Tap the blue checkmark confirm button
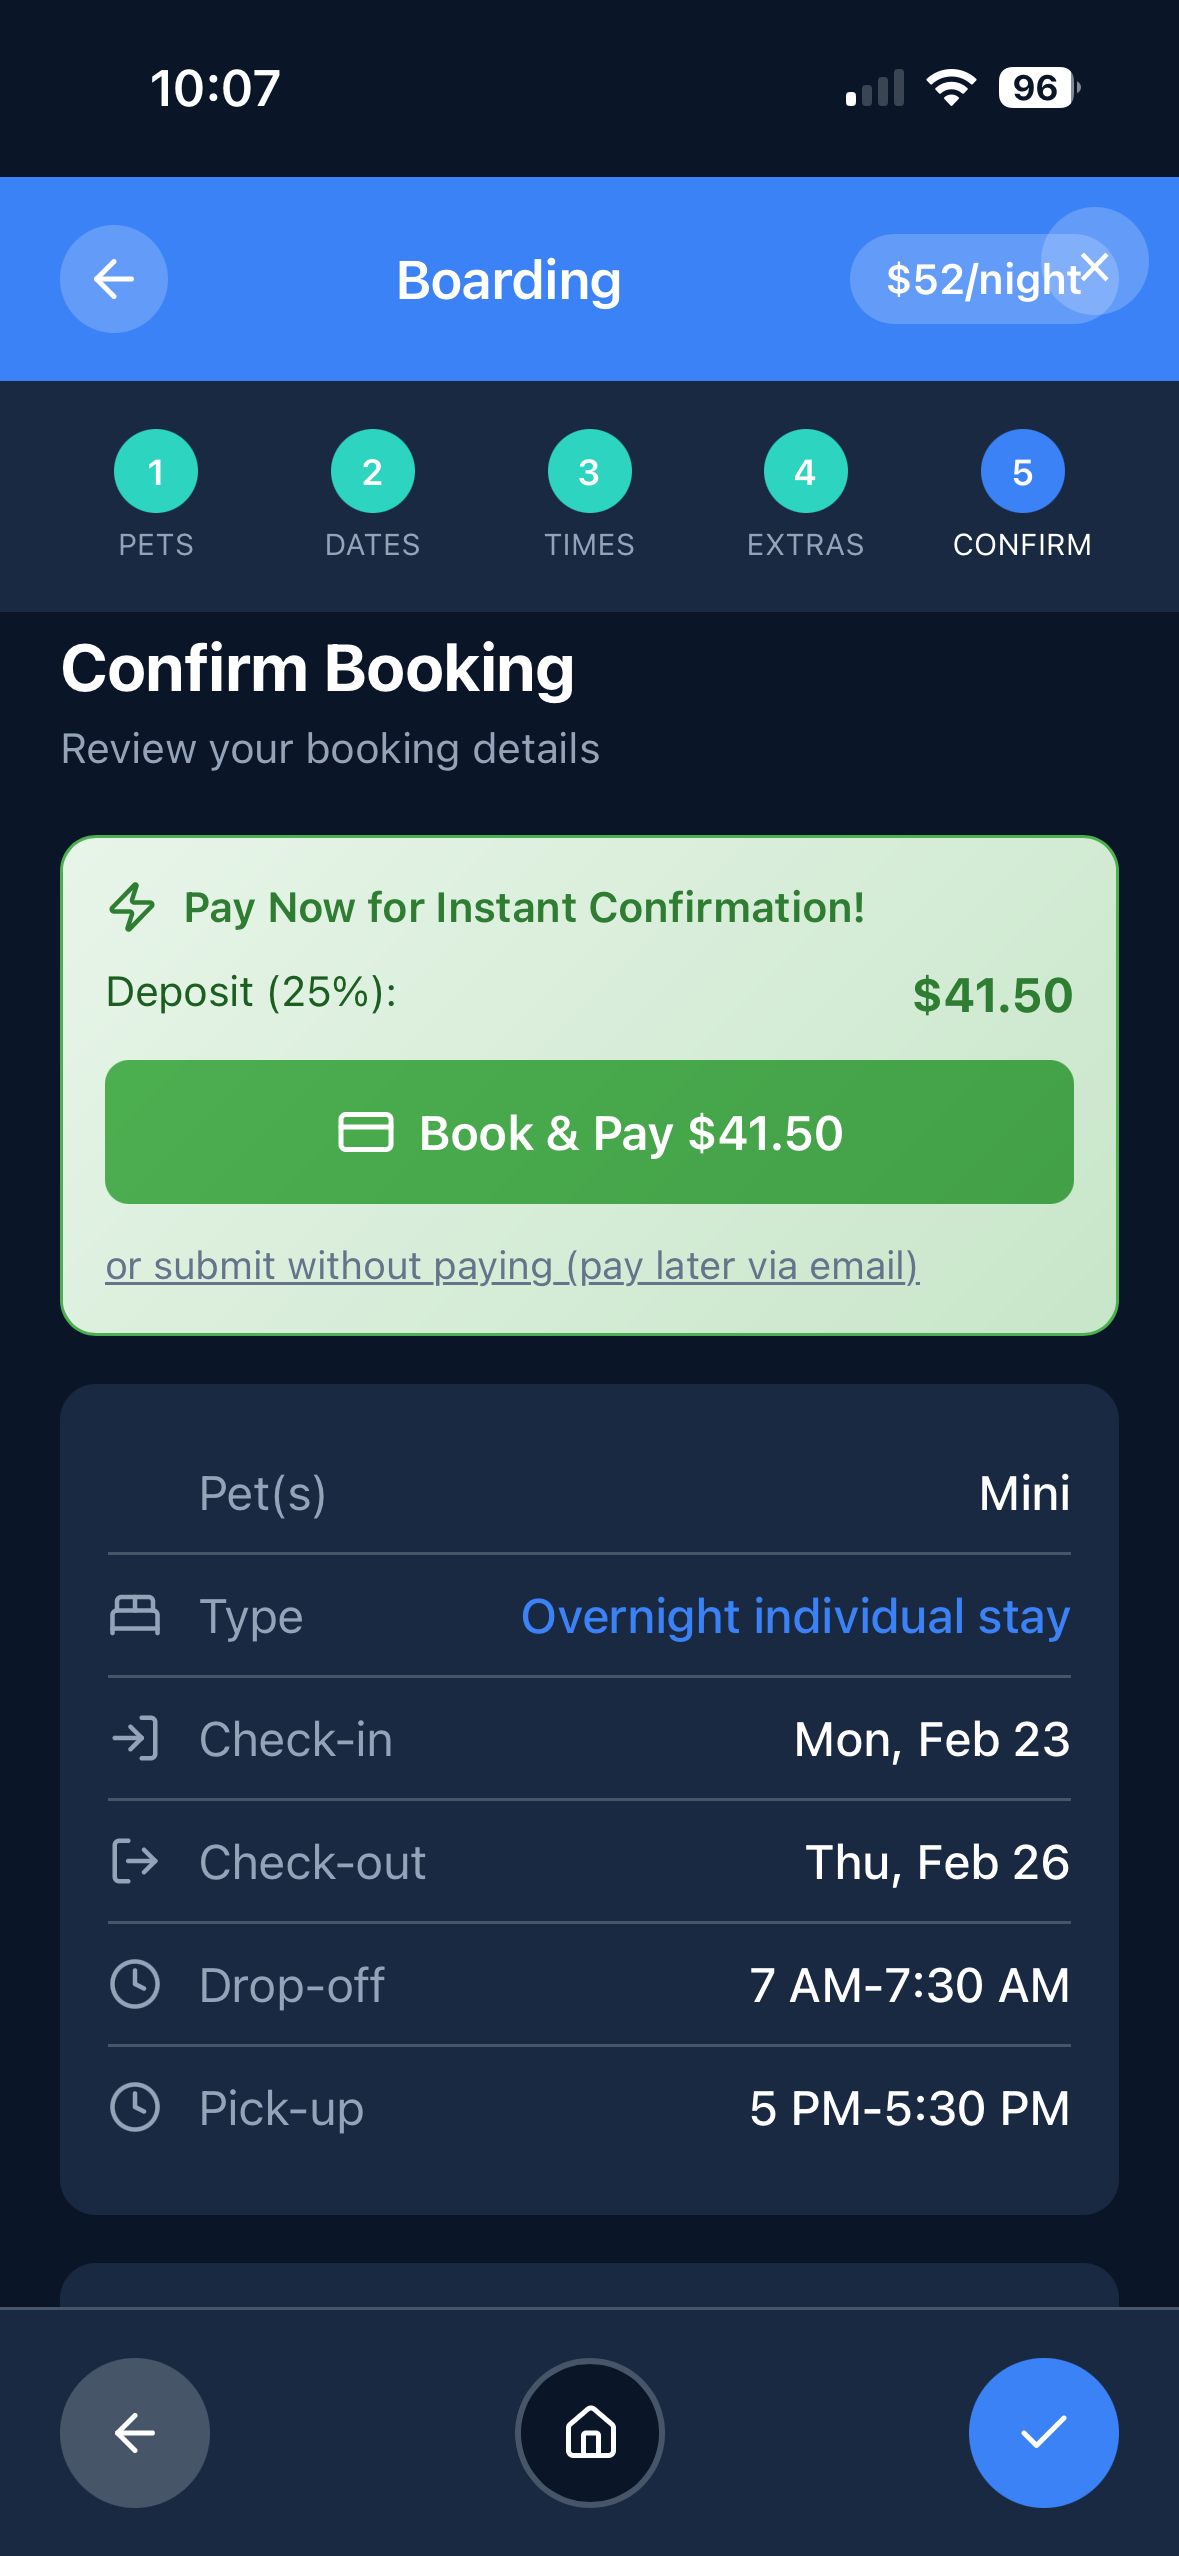This screenshot has width=1179, height=2556. 1043,2432
